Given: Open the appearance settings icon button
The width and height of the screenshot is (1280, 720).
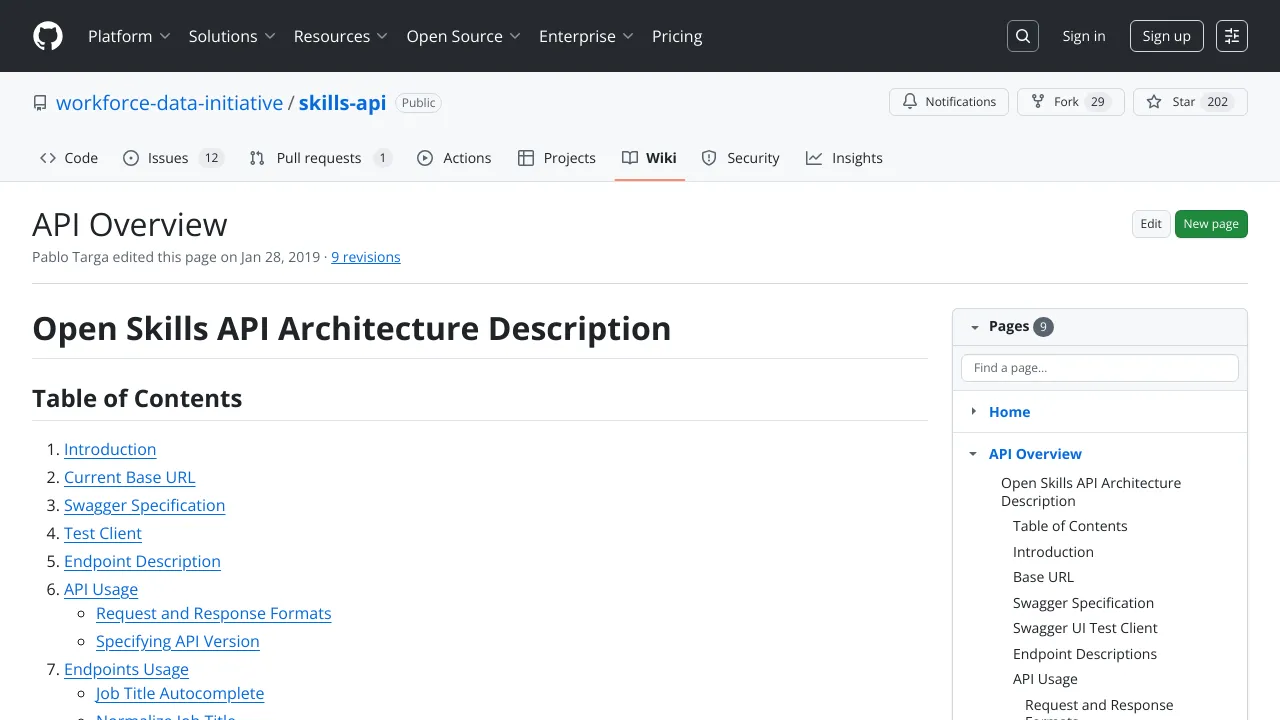Looking at the screenshot, I should click(1232, 36).
